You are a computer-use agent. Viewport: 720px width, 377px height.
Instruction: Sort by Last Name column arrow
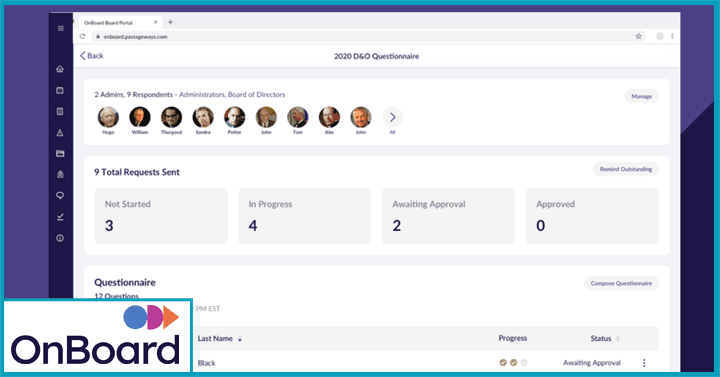click(240, 339)
